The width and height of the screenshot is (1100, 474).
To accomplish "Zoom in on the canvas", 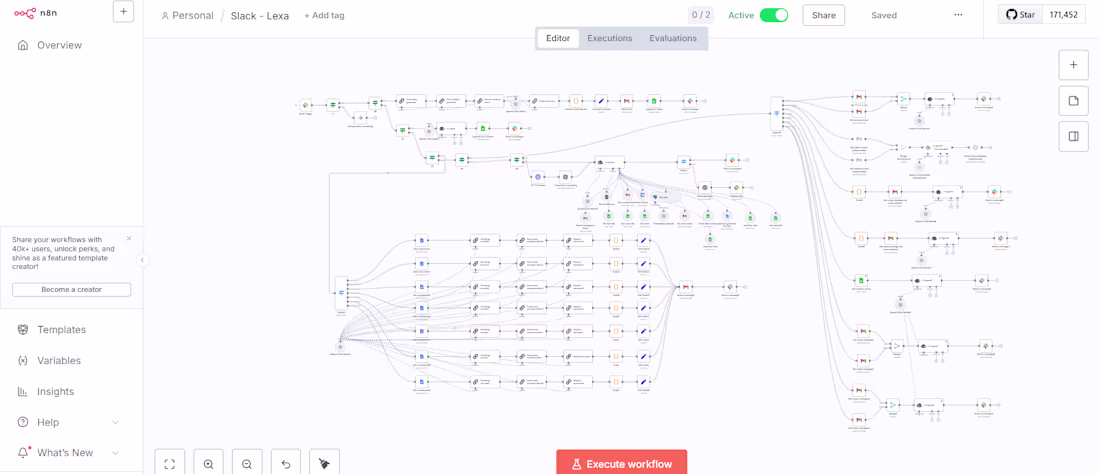I will [x=208, y=463].
